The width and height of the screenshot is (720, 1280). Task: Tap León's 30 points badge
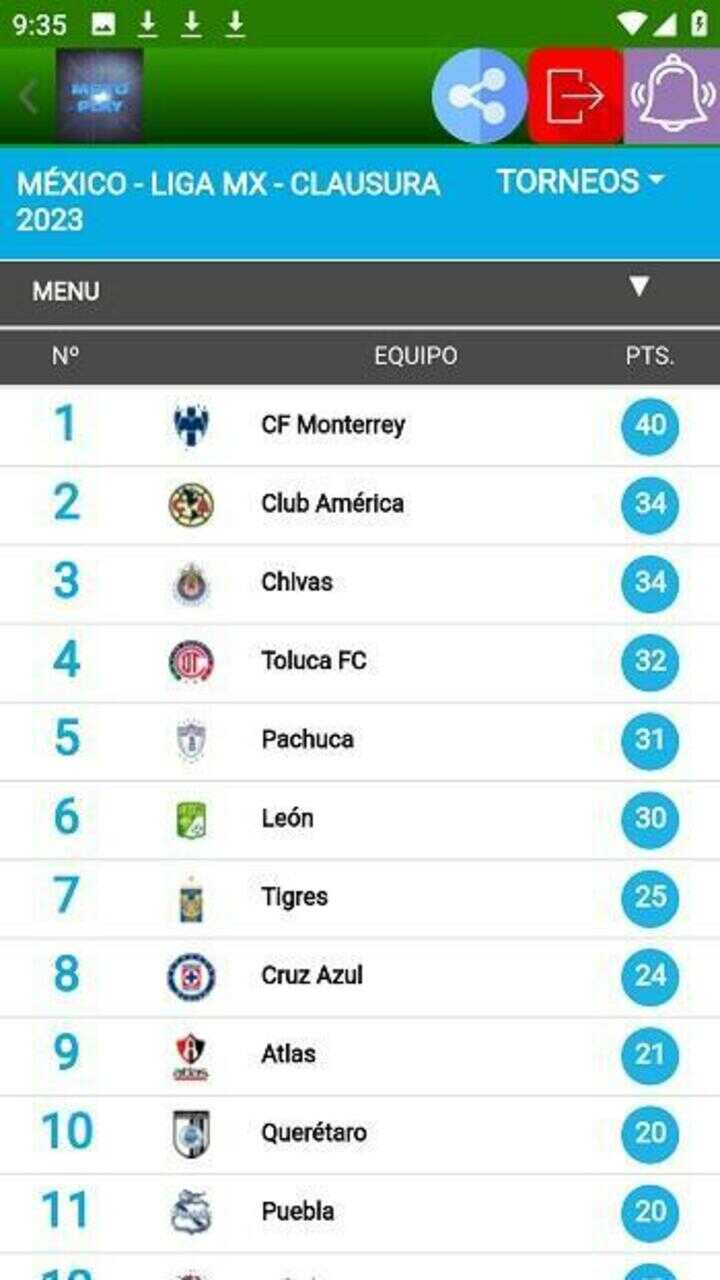(x=650, y=819)
